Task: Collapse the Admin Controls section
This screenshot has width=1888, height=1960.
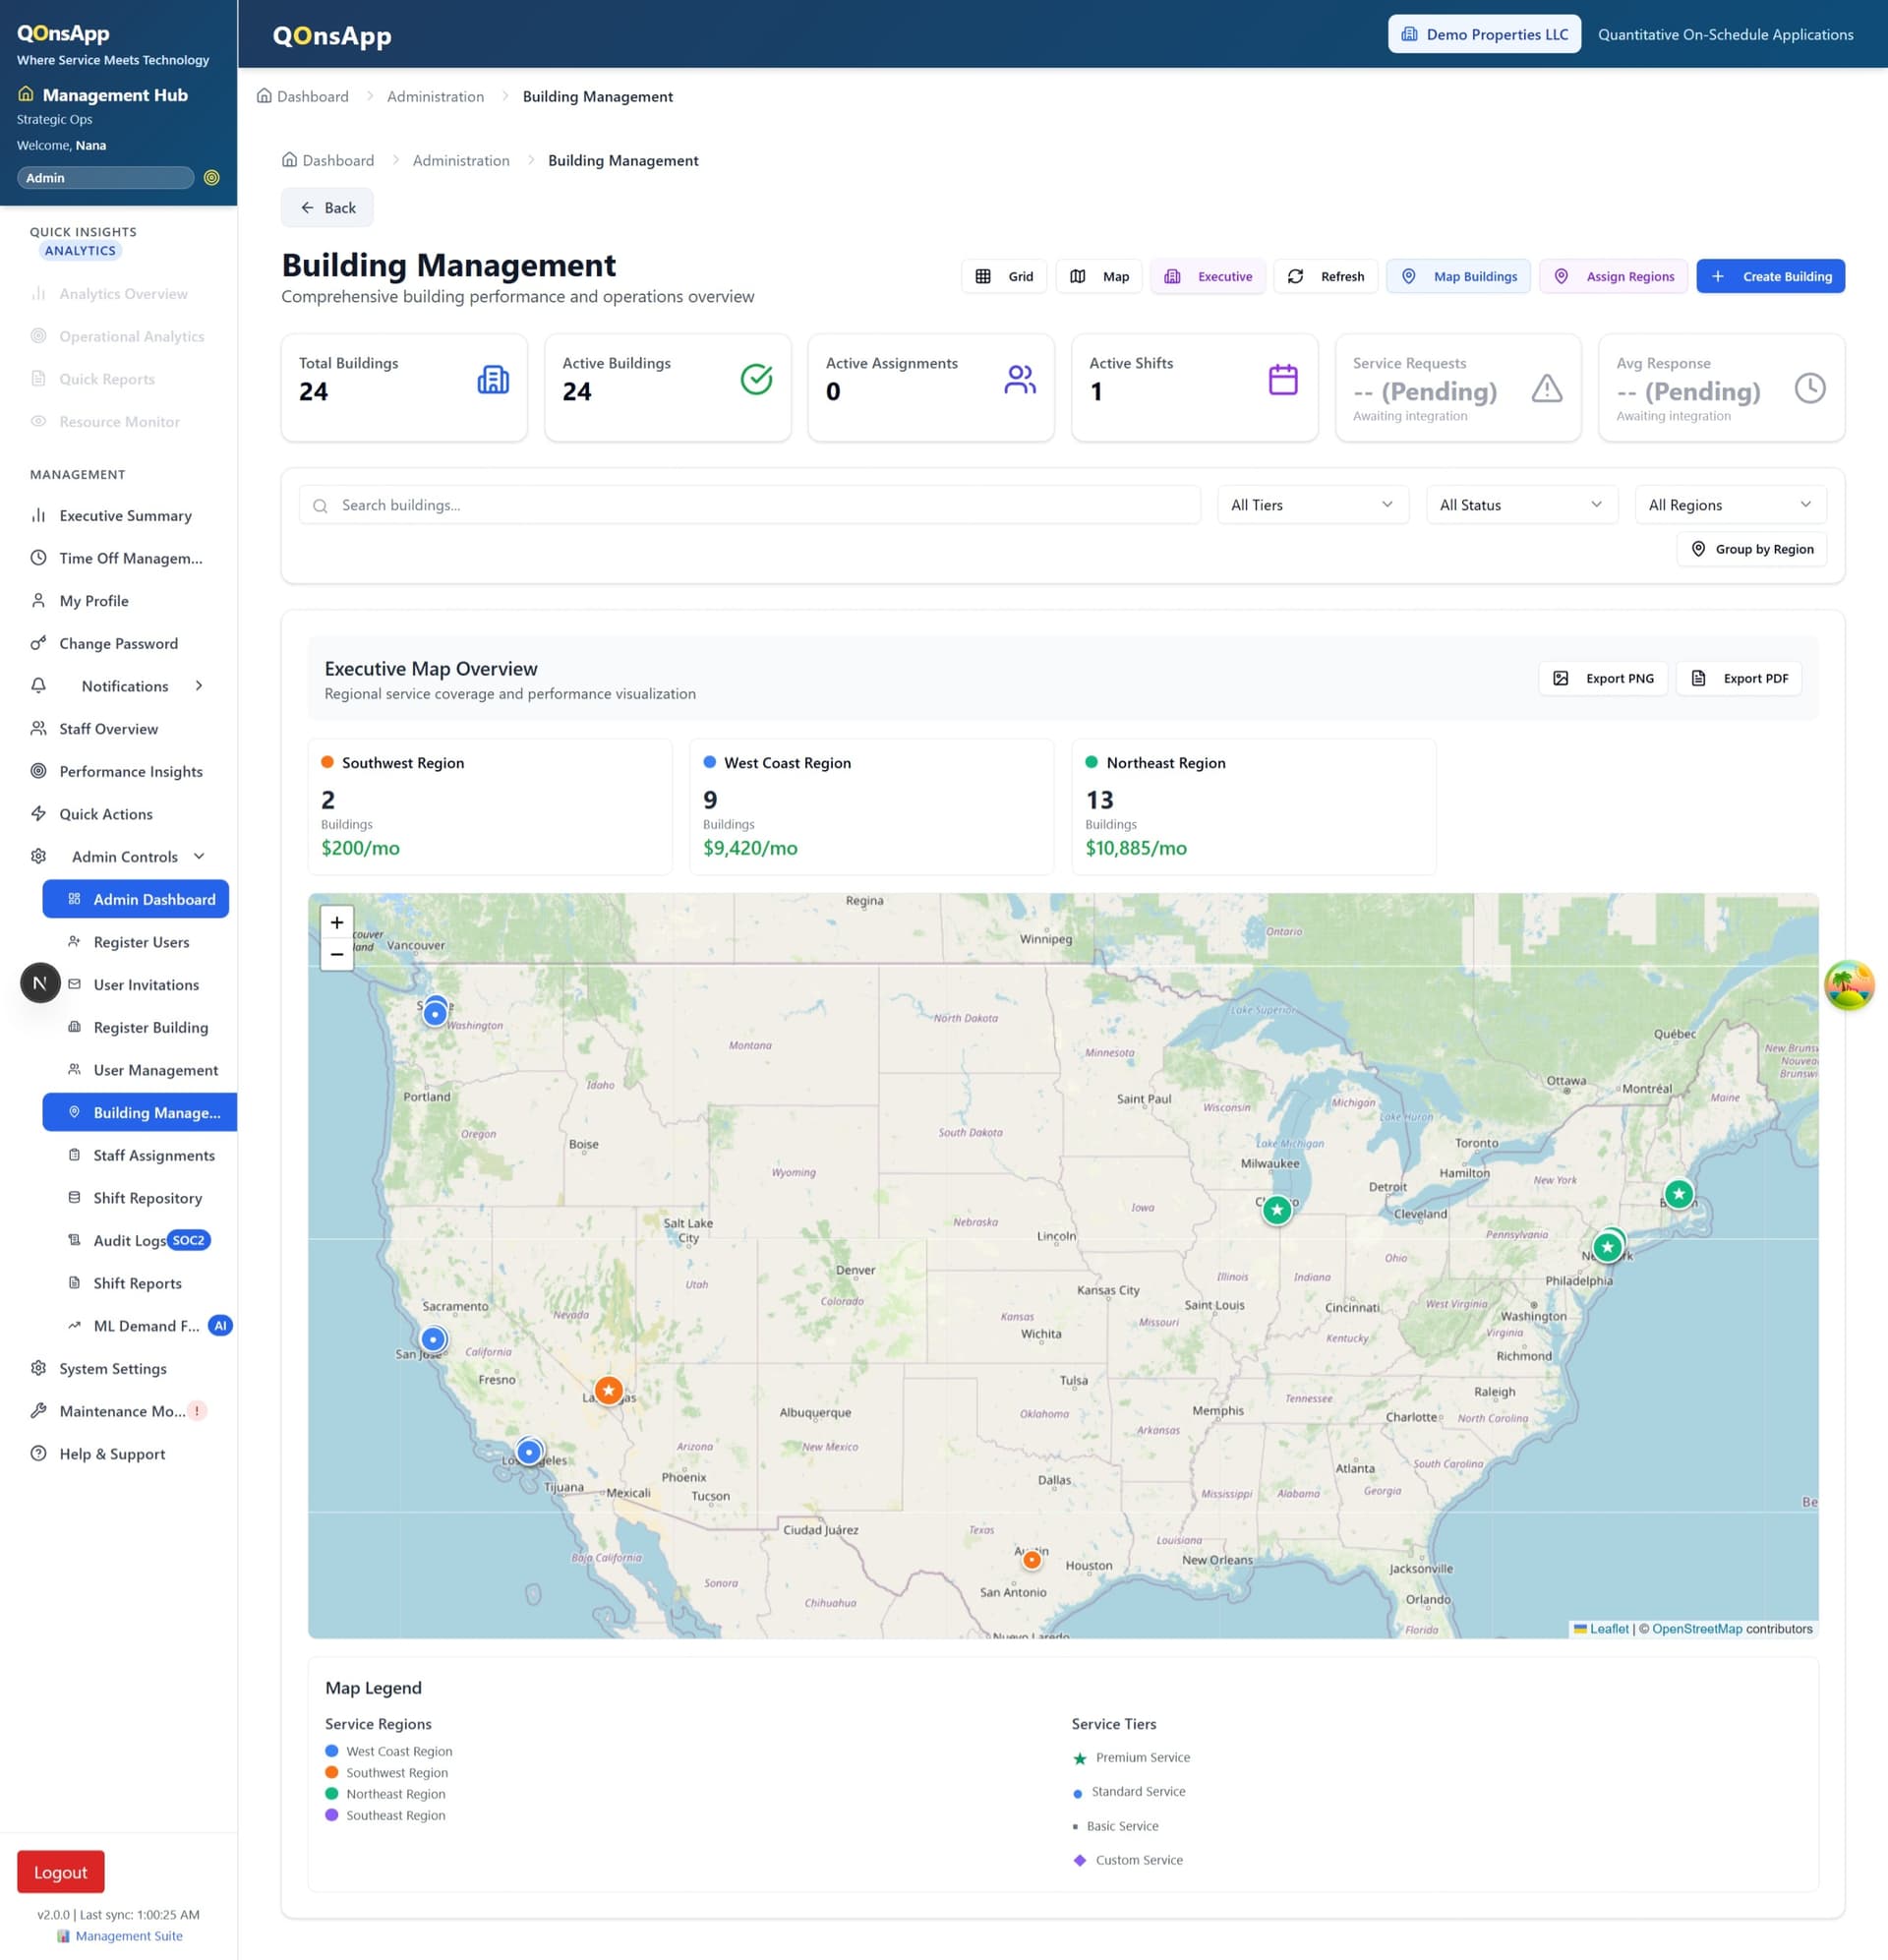Action: 120,856
